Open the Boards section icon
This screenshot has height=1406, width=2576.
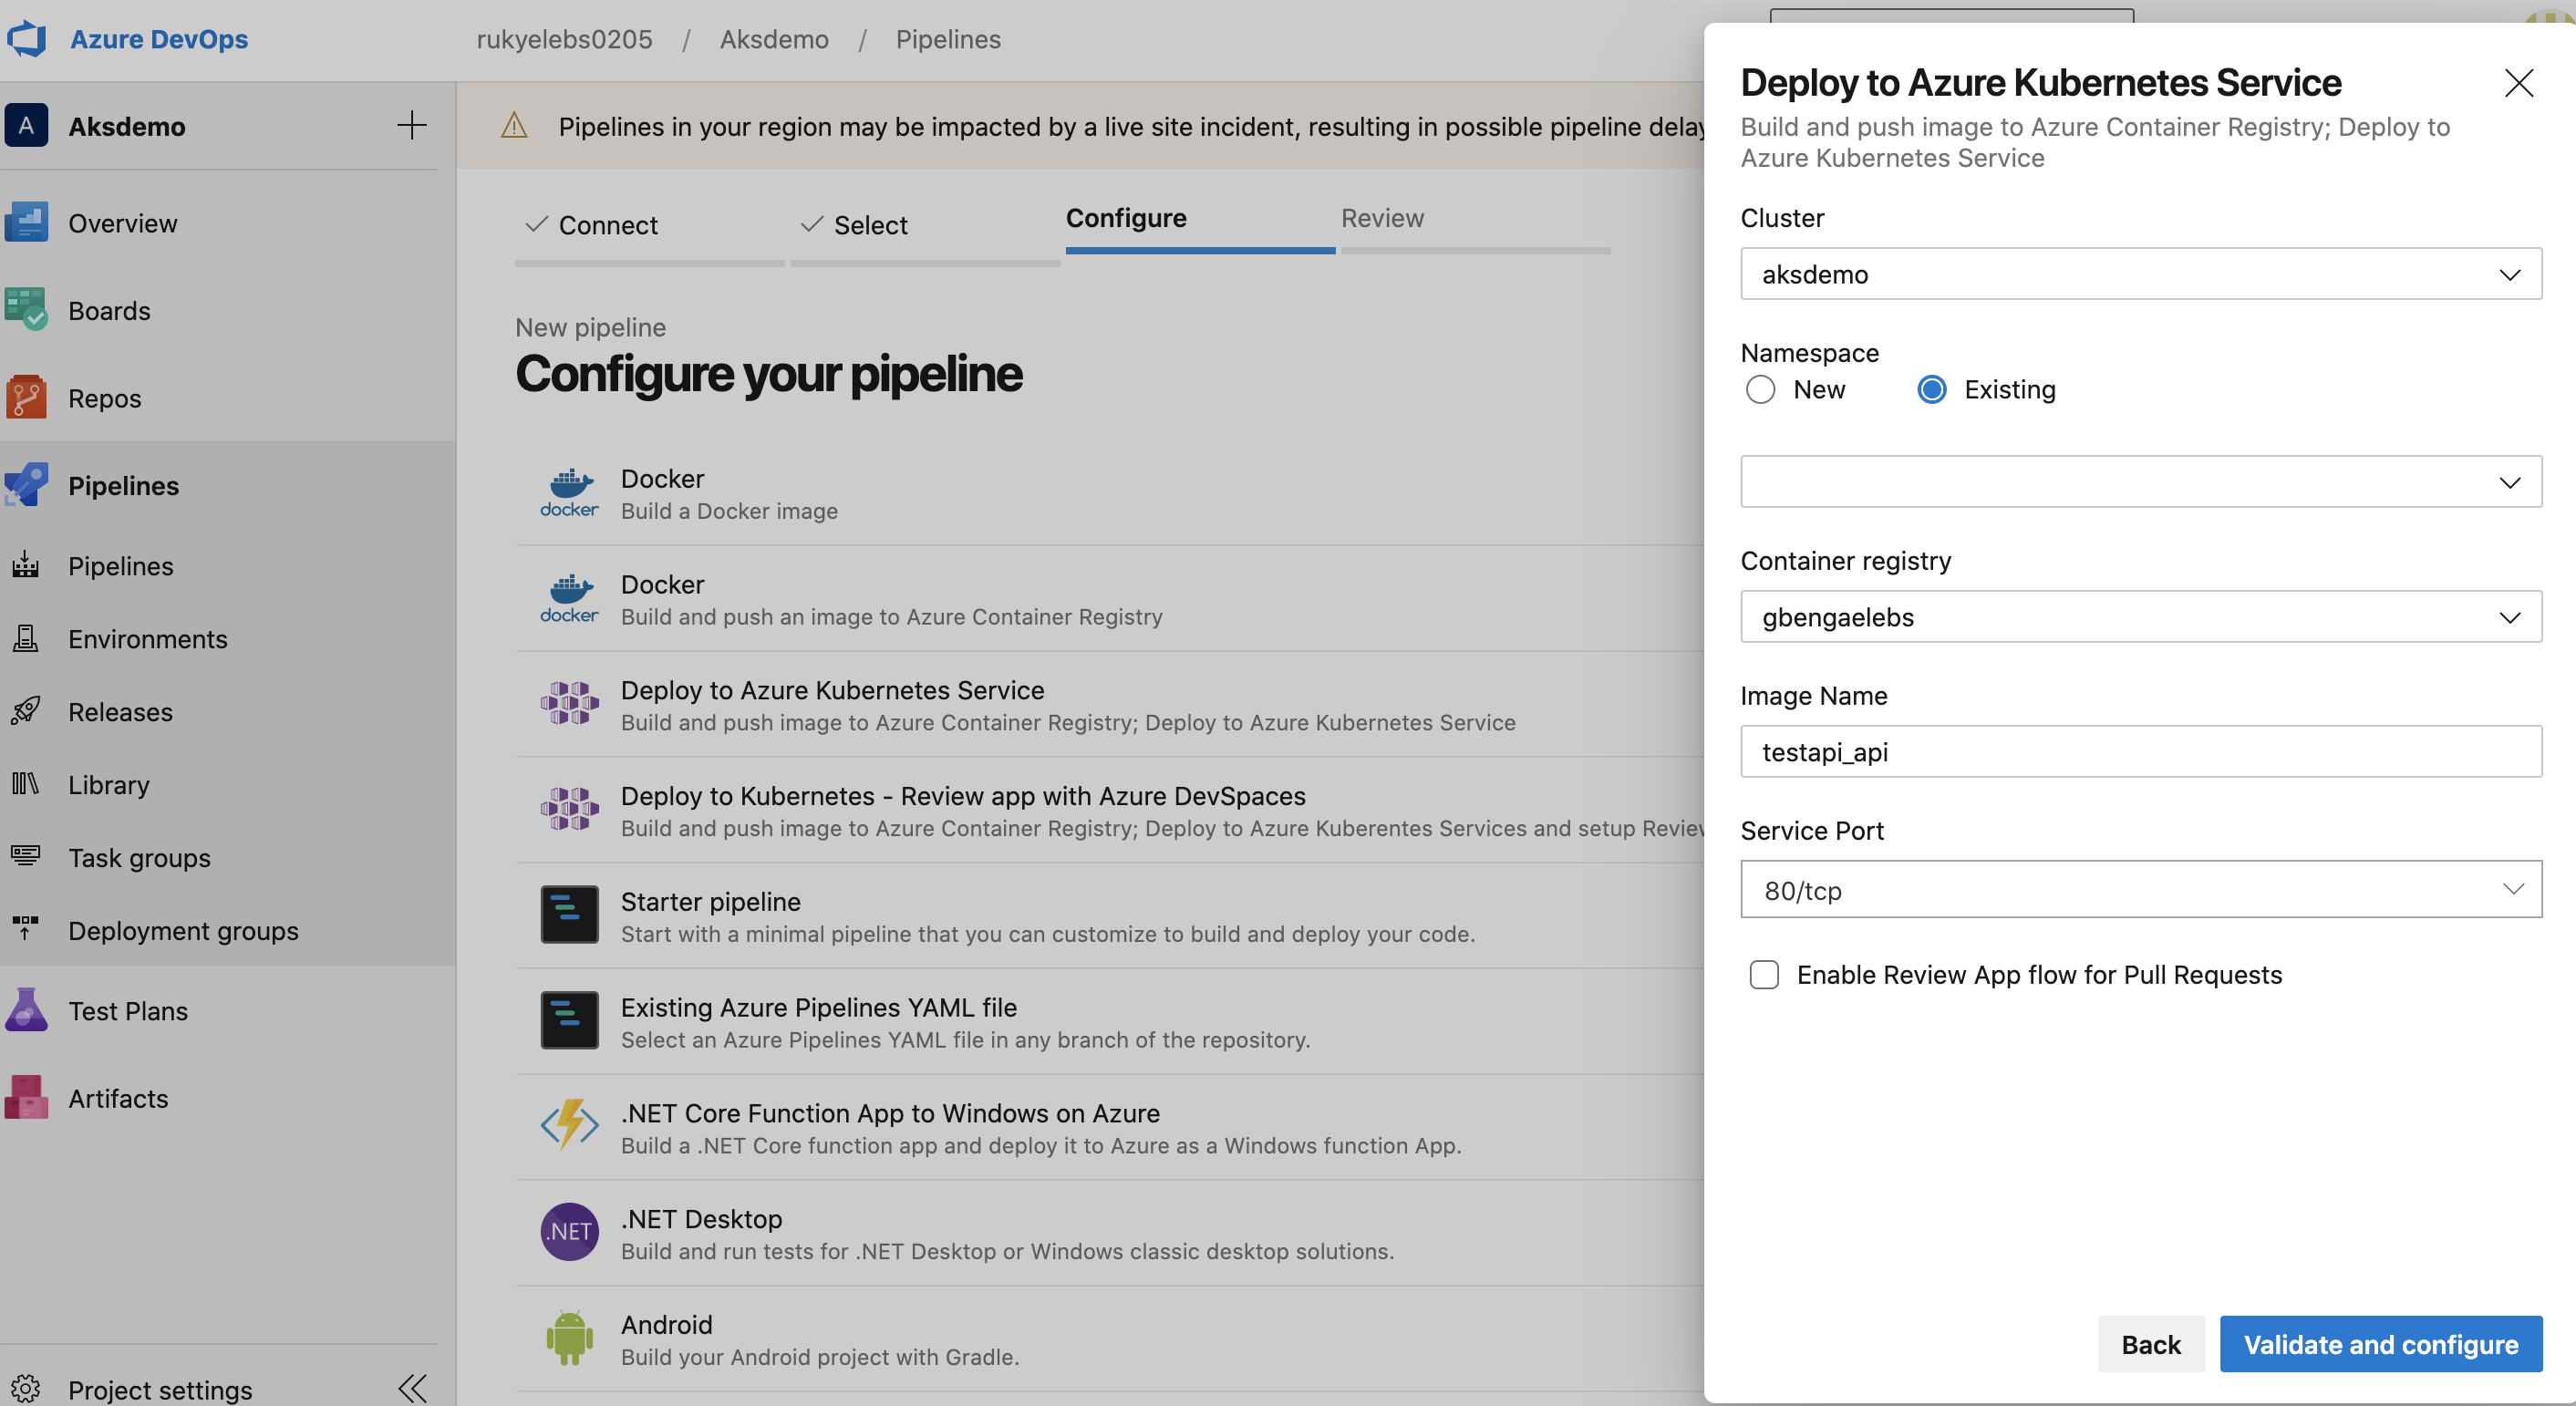point(26,310)
